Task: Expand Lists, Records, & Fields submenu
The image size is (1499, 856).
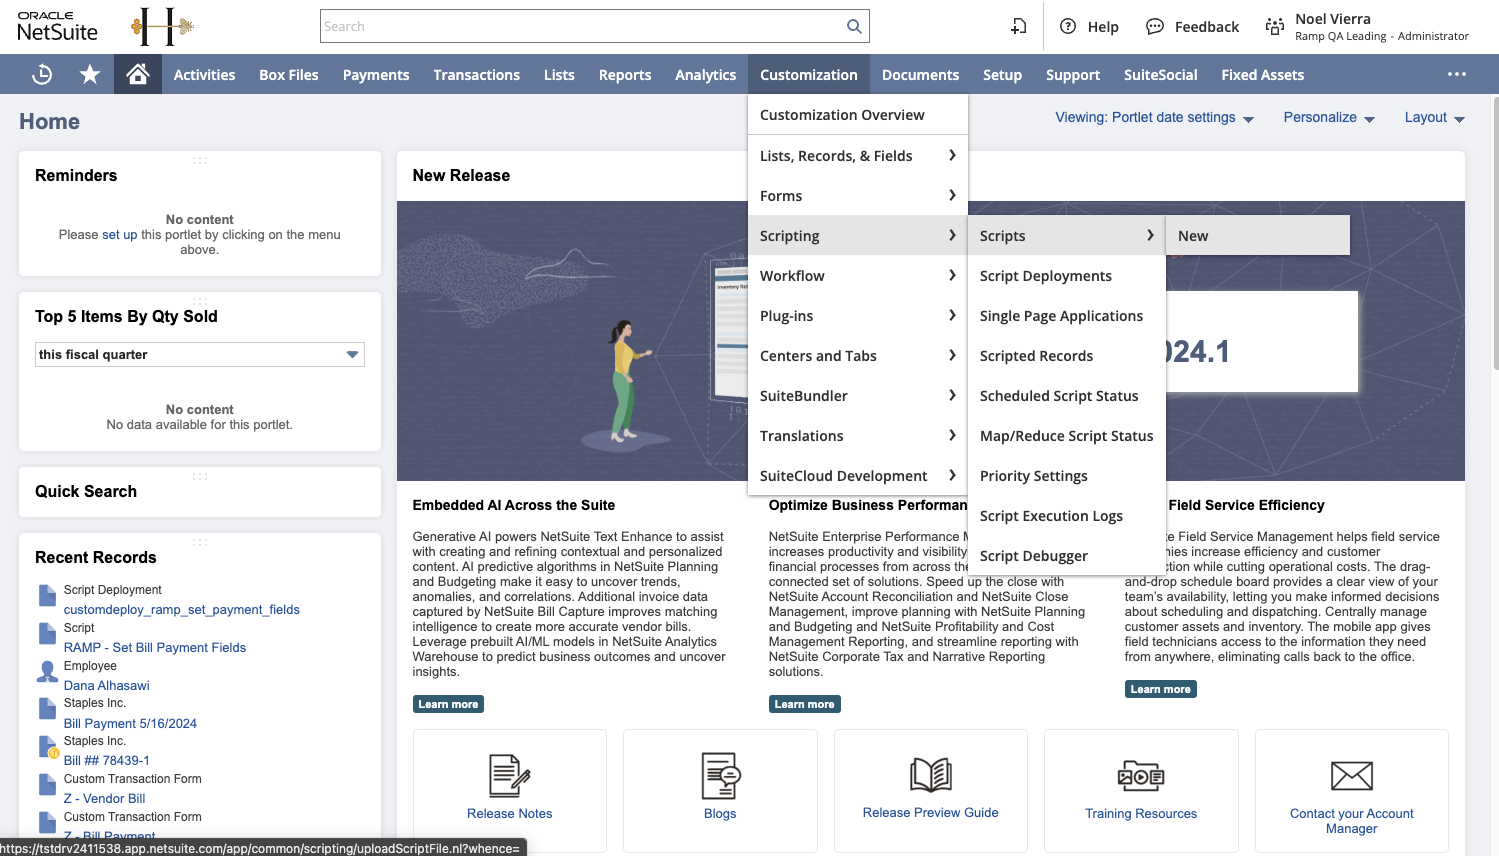Action: pos(858,155)
